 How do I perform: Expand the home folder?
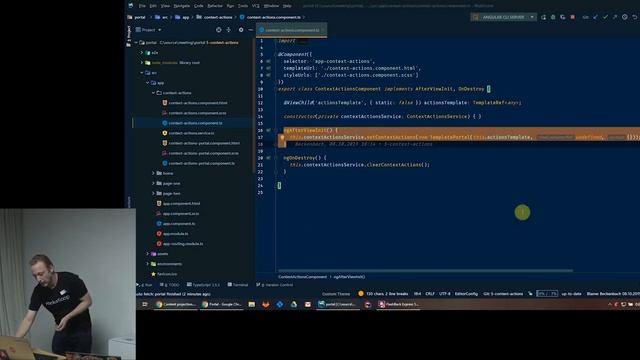click(153, 173)
